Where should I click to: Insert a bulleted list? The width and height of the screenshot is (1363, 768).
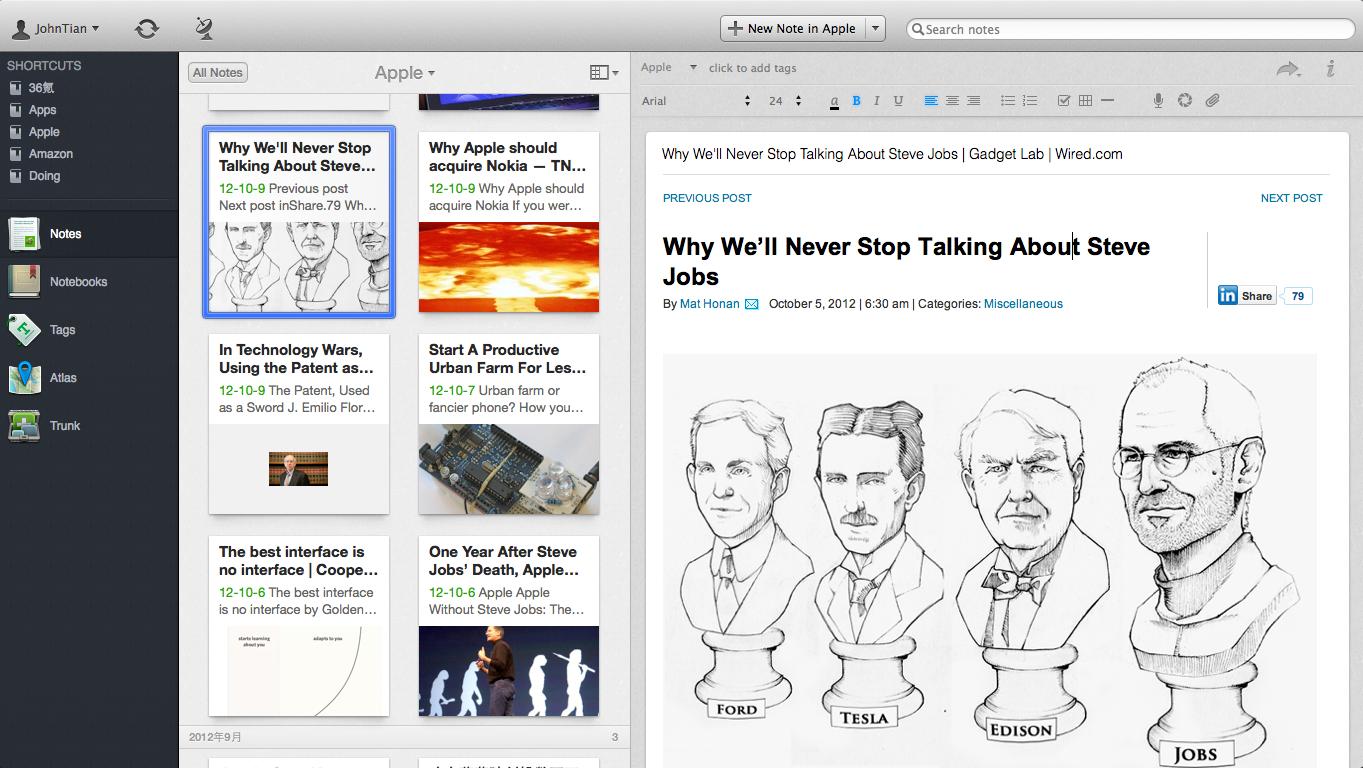point(1008,100)
